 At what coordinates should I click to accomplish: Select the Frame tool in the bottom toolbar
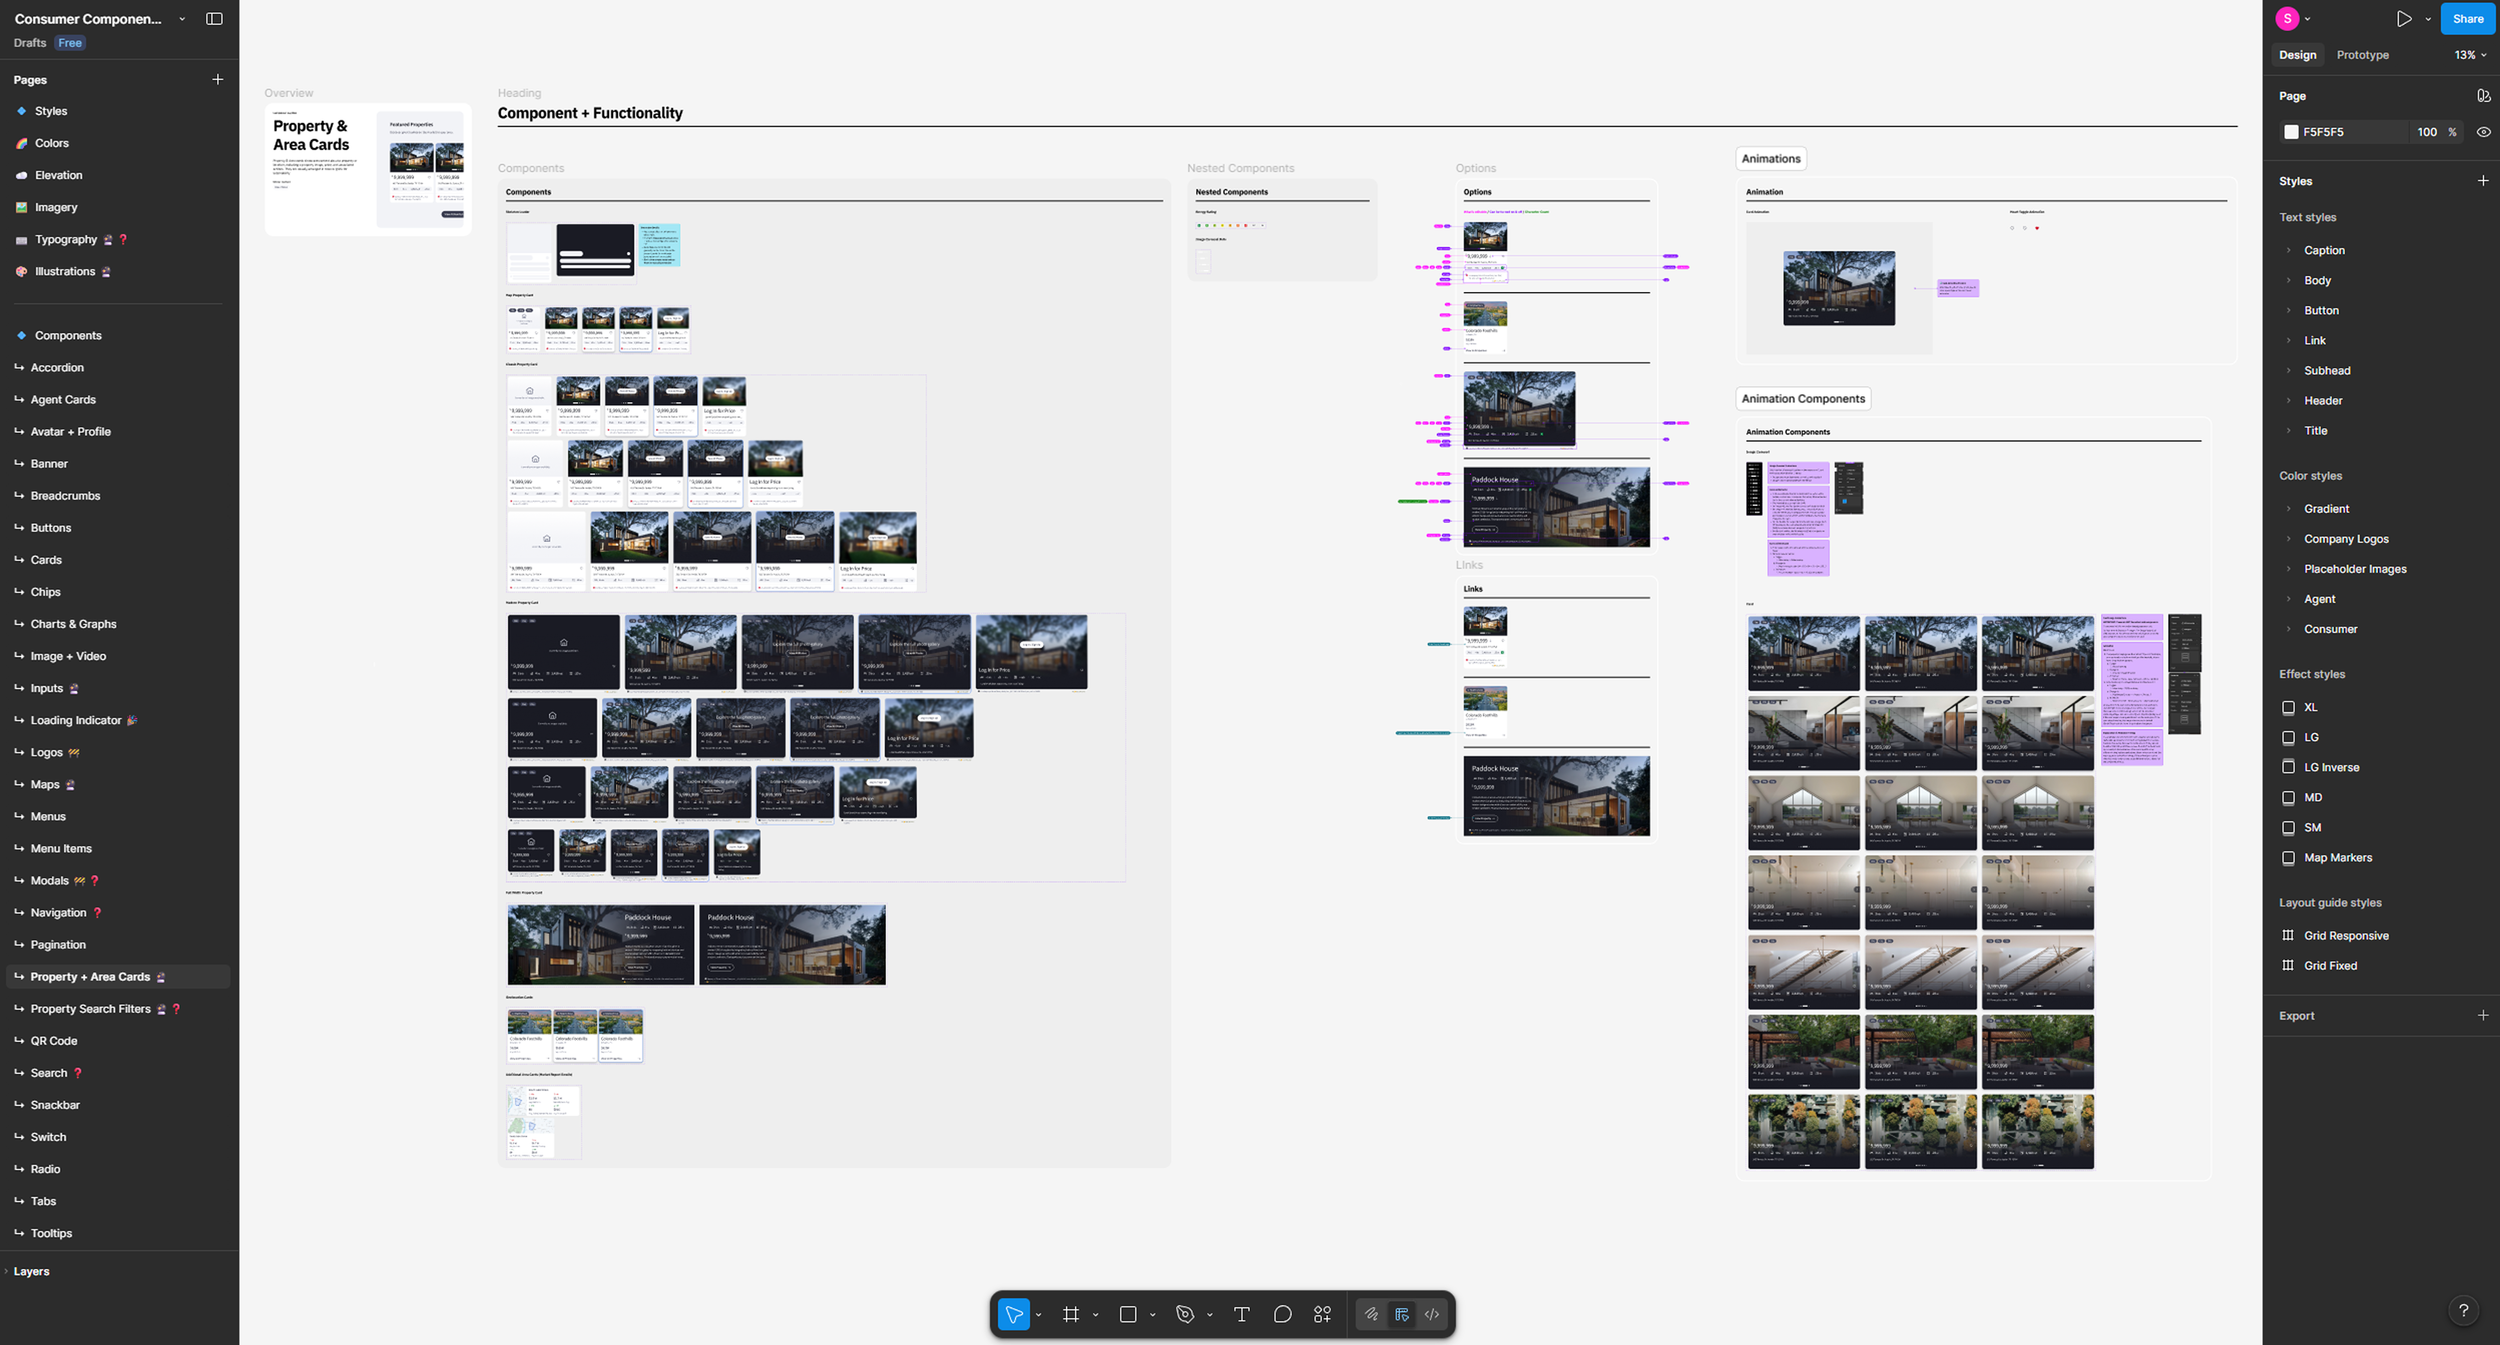pos(1070,1314)
